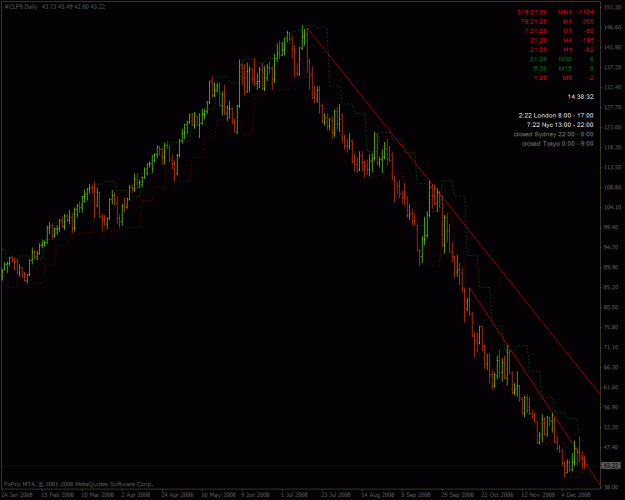Click the 16 May 2008 date label
This screenshot has width=625, height=500.
click(217, 495)
